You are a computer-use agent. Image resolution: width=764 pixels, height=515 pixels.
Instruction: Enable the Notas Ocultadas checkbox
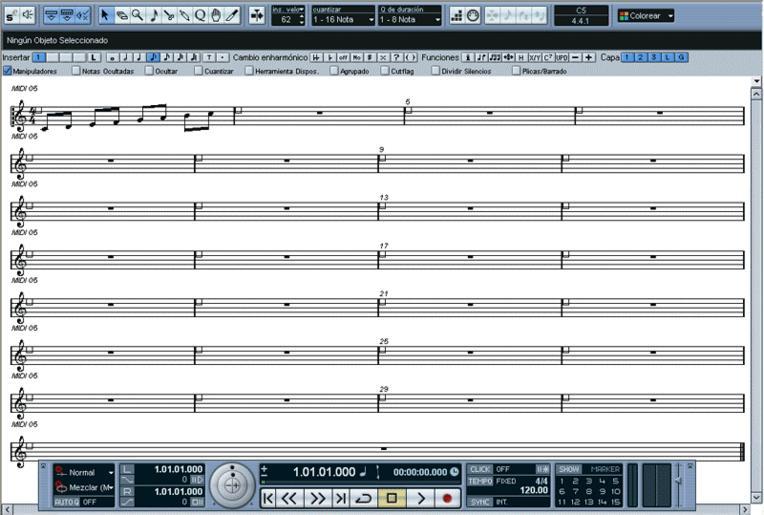click(76, 71)
